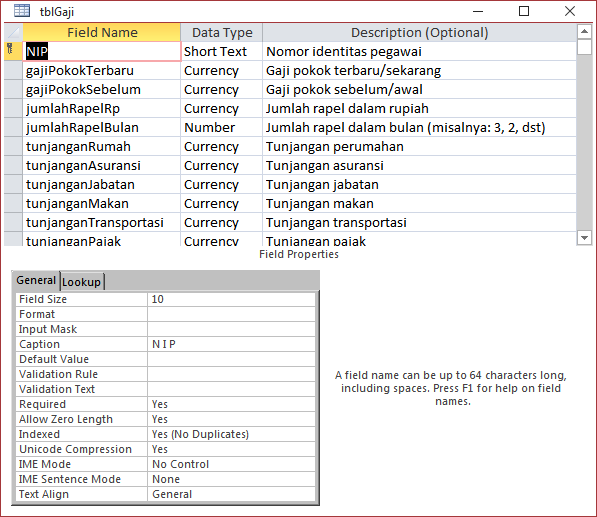Open Currency data type for jumlahRapelRp
597x517 pixels.
click(222, 108)
